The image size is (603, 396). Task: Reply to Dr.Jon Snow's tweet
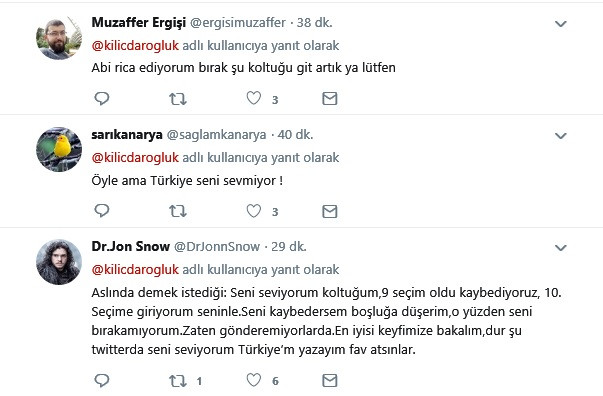pyautogui.click(x=102, y=380)
